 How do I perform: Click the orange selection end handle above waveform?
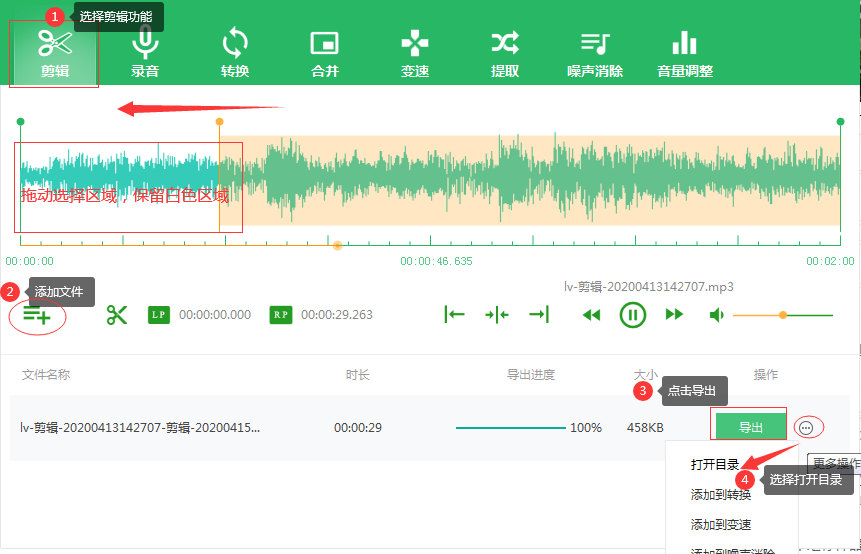point(219,121)
